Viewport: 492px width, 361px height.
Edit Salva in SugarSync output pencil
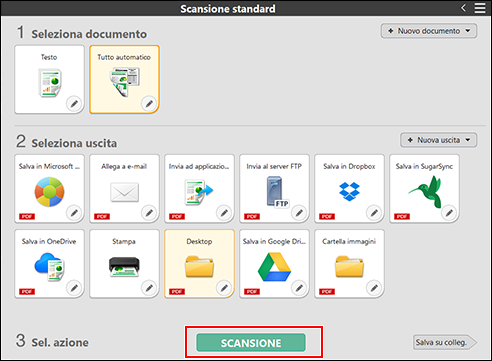click(449, 212)
